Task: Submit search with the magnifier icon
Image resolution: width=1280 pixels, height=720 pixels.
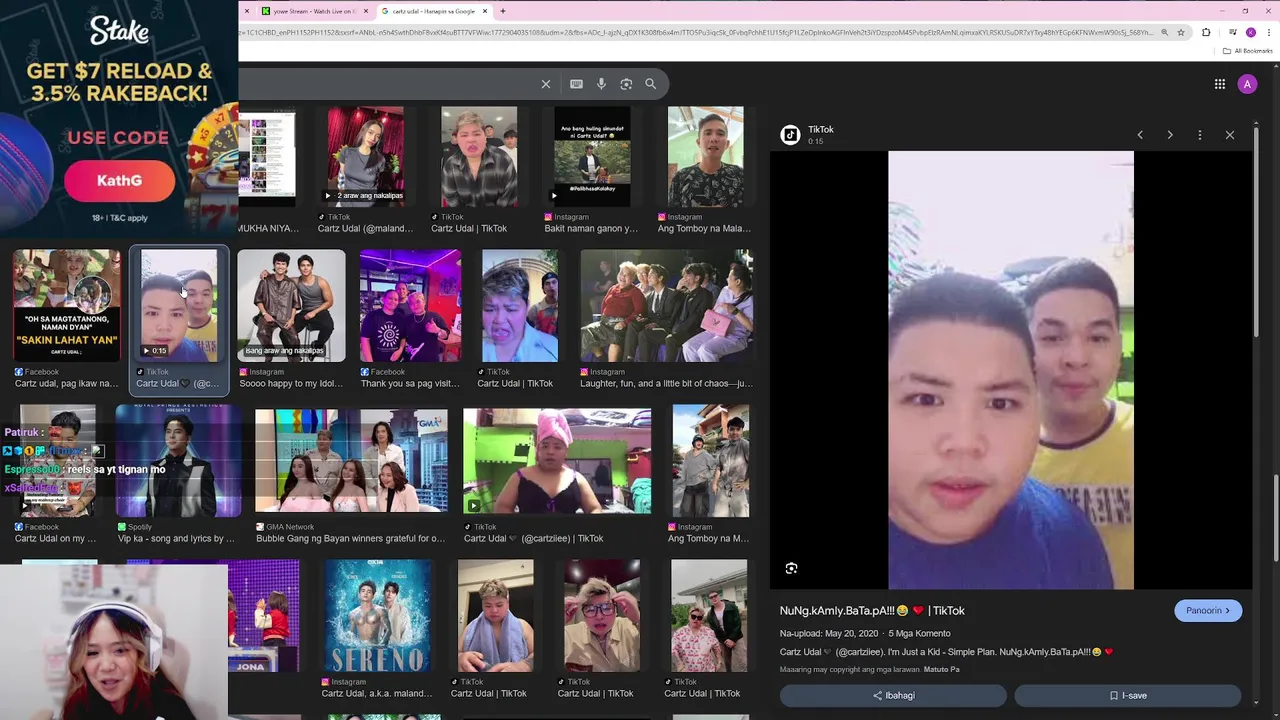Action: point(651,84)
